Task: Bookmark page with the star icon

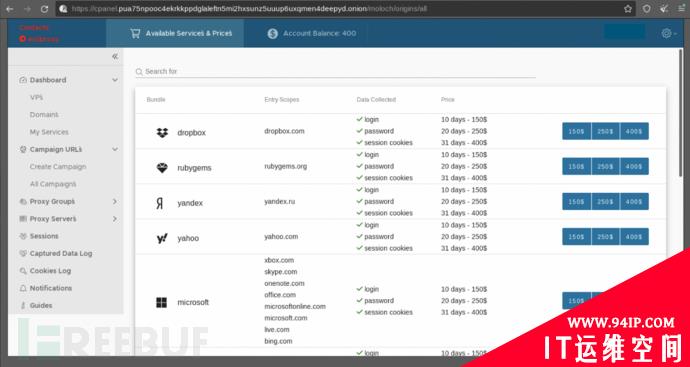Action: [628, 8]
